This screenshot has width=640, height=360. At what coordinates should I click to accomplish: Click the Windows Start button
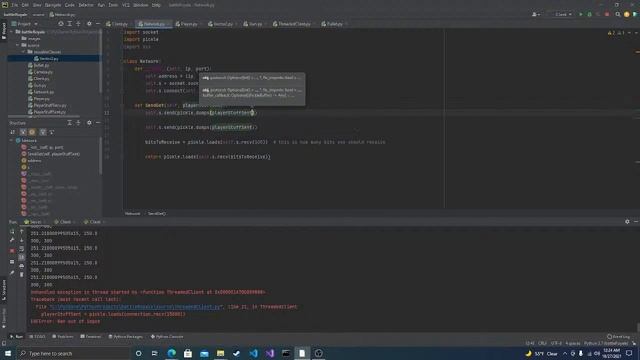[8, 353]
